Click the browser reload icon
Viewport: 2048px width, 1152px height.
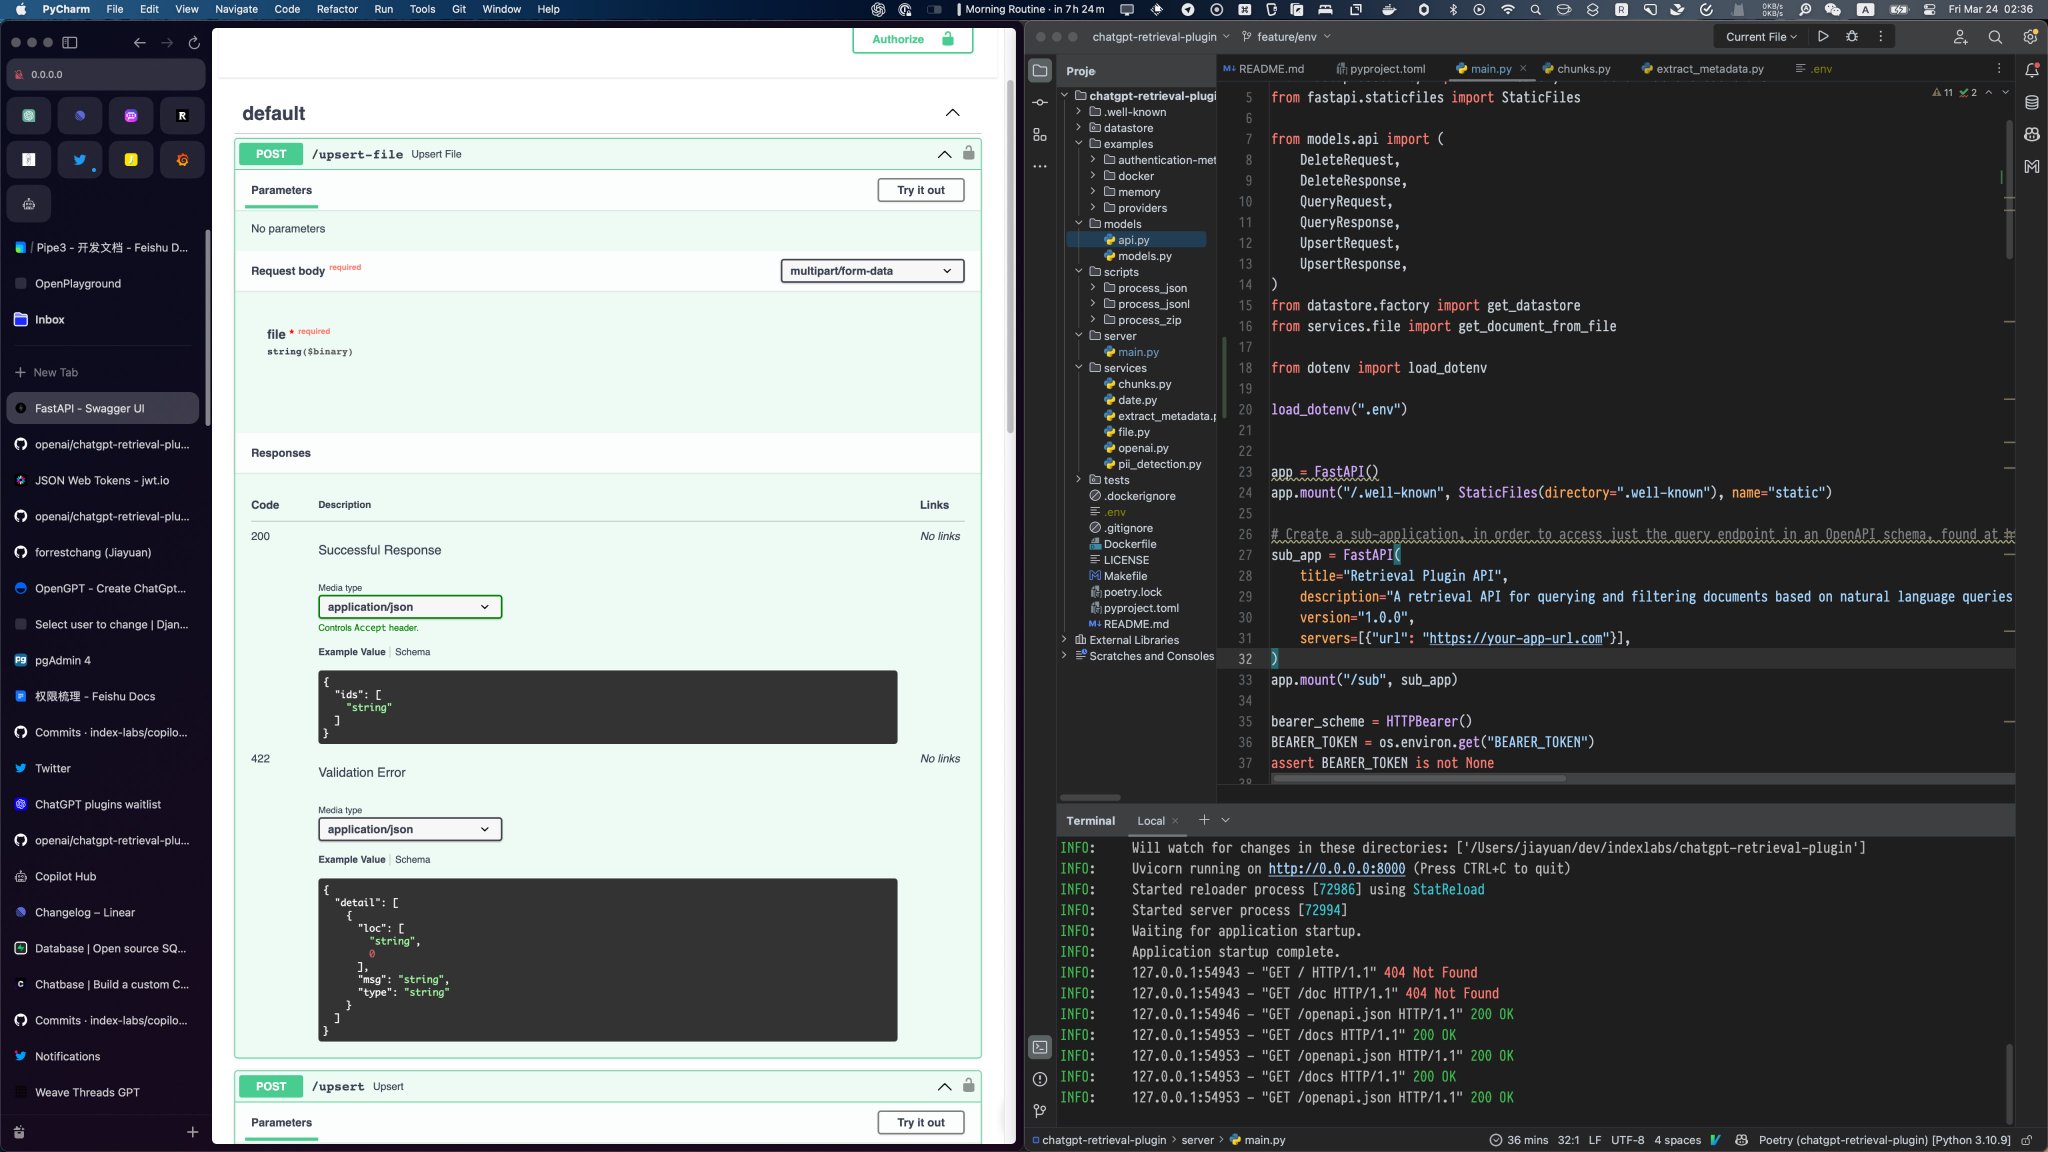[x=194, y=42]
